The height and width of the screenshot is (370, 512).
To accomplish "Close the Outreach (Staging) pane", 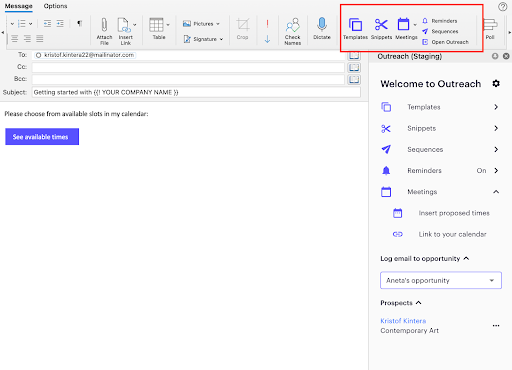I will coord(506,56).
